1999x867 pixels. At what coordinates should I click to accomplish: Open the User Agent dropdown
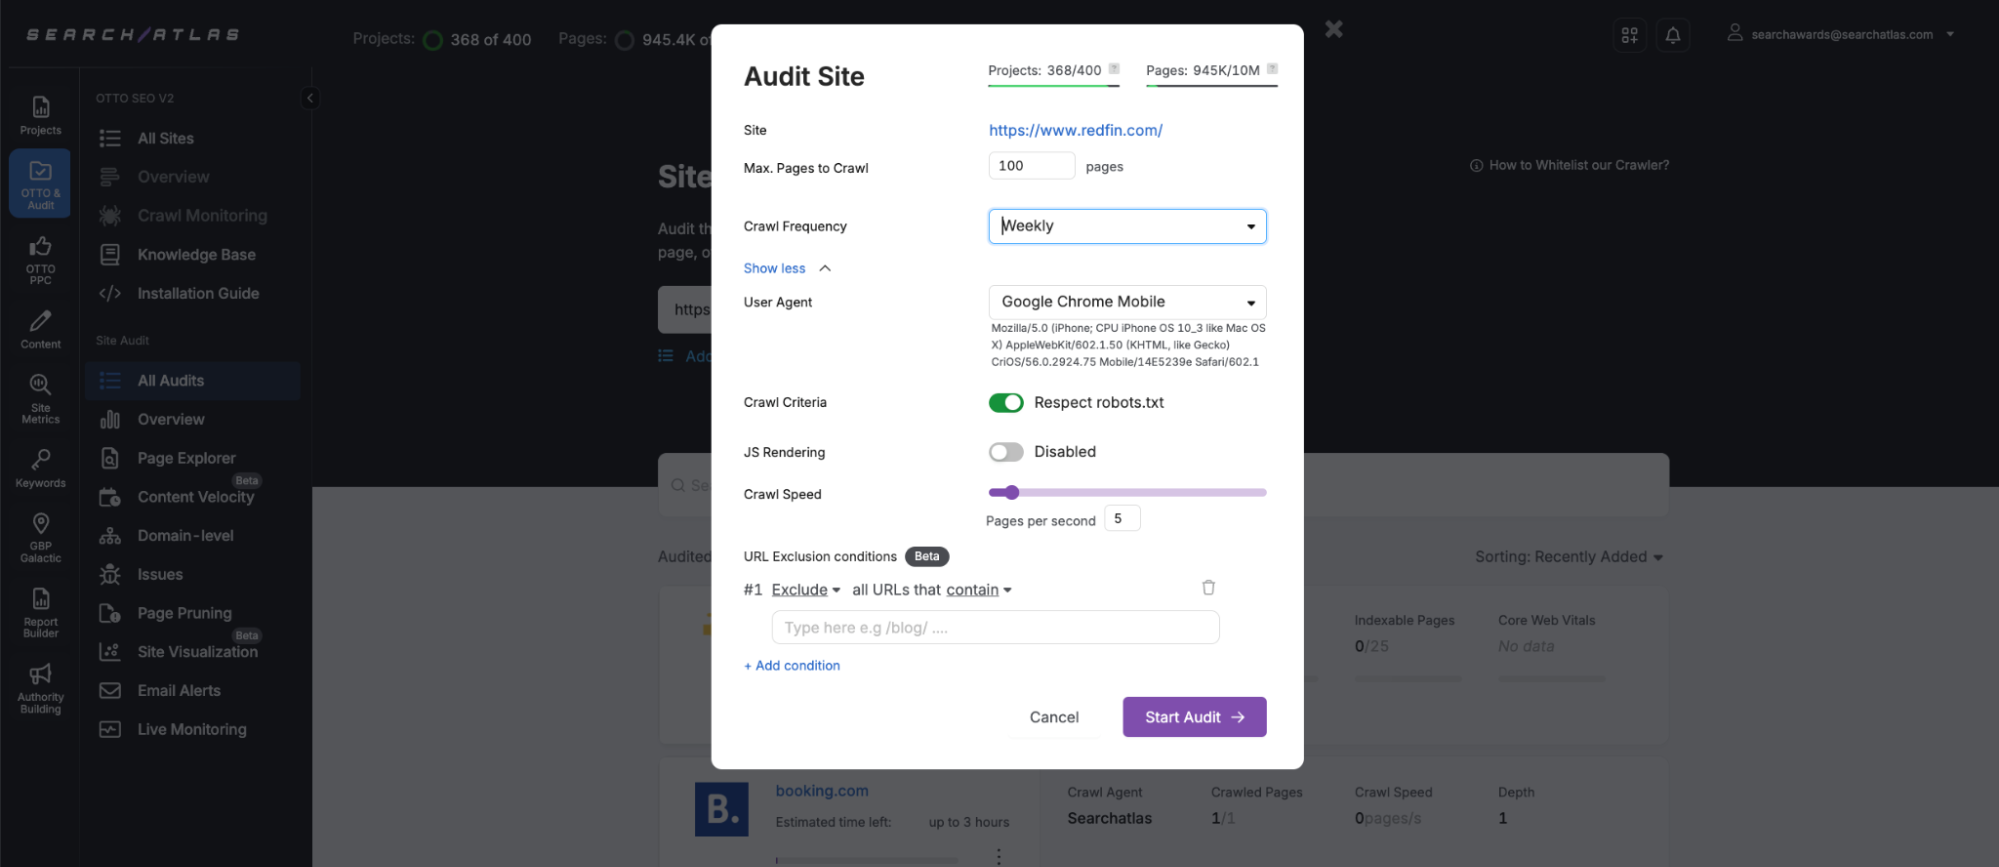(1127, 302)
